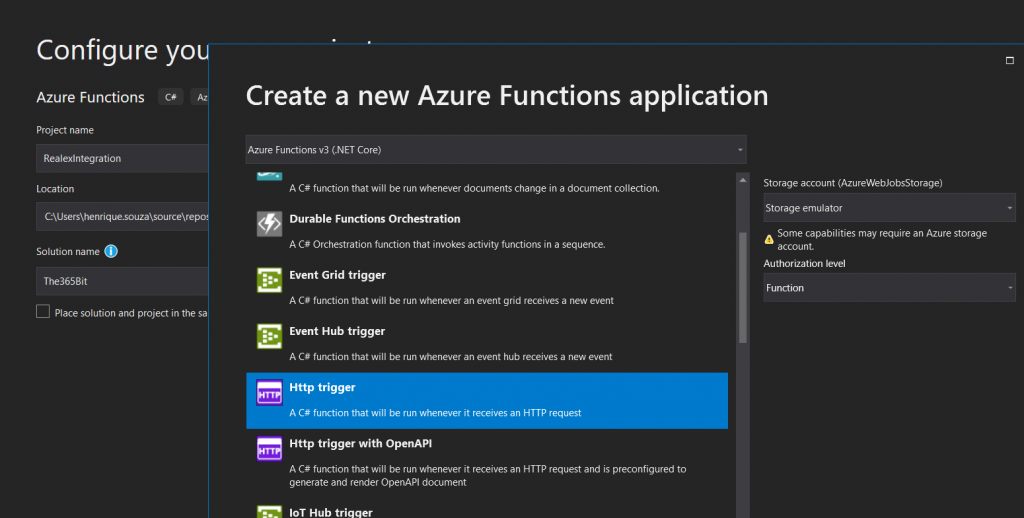Select the Event Grid trigger template
The image size is (1024, 518).
[487, 288]
